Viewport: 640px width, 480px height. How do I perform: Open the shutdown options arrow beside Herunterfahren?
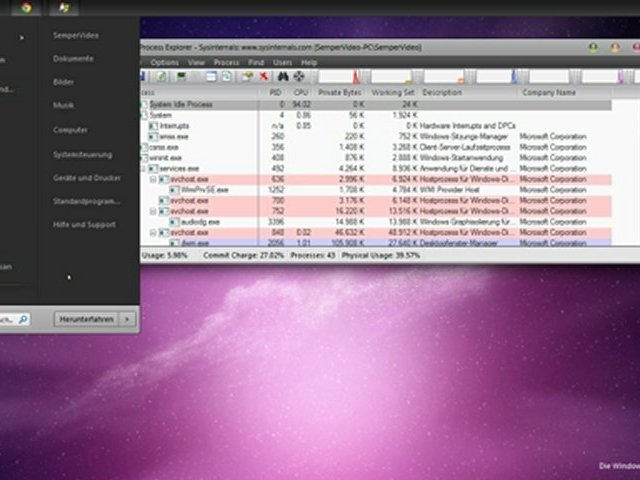[x=127, y=319]
